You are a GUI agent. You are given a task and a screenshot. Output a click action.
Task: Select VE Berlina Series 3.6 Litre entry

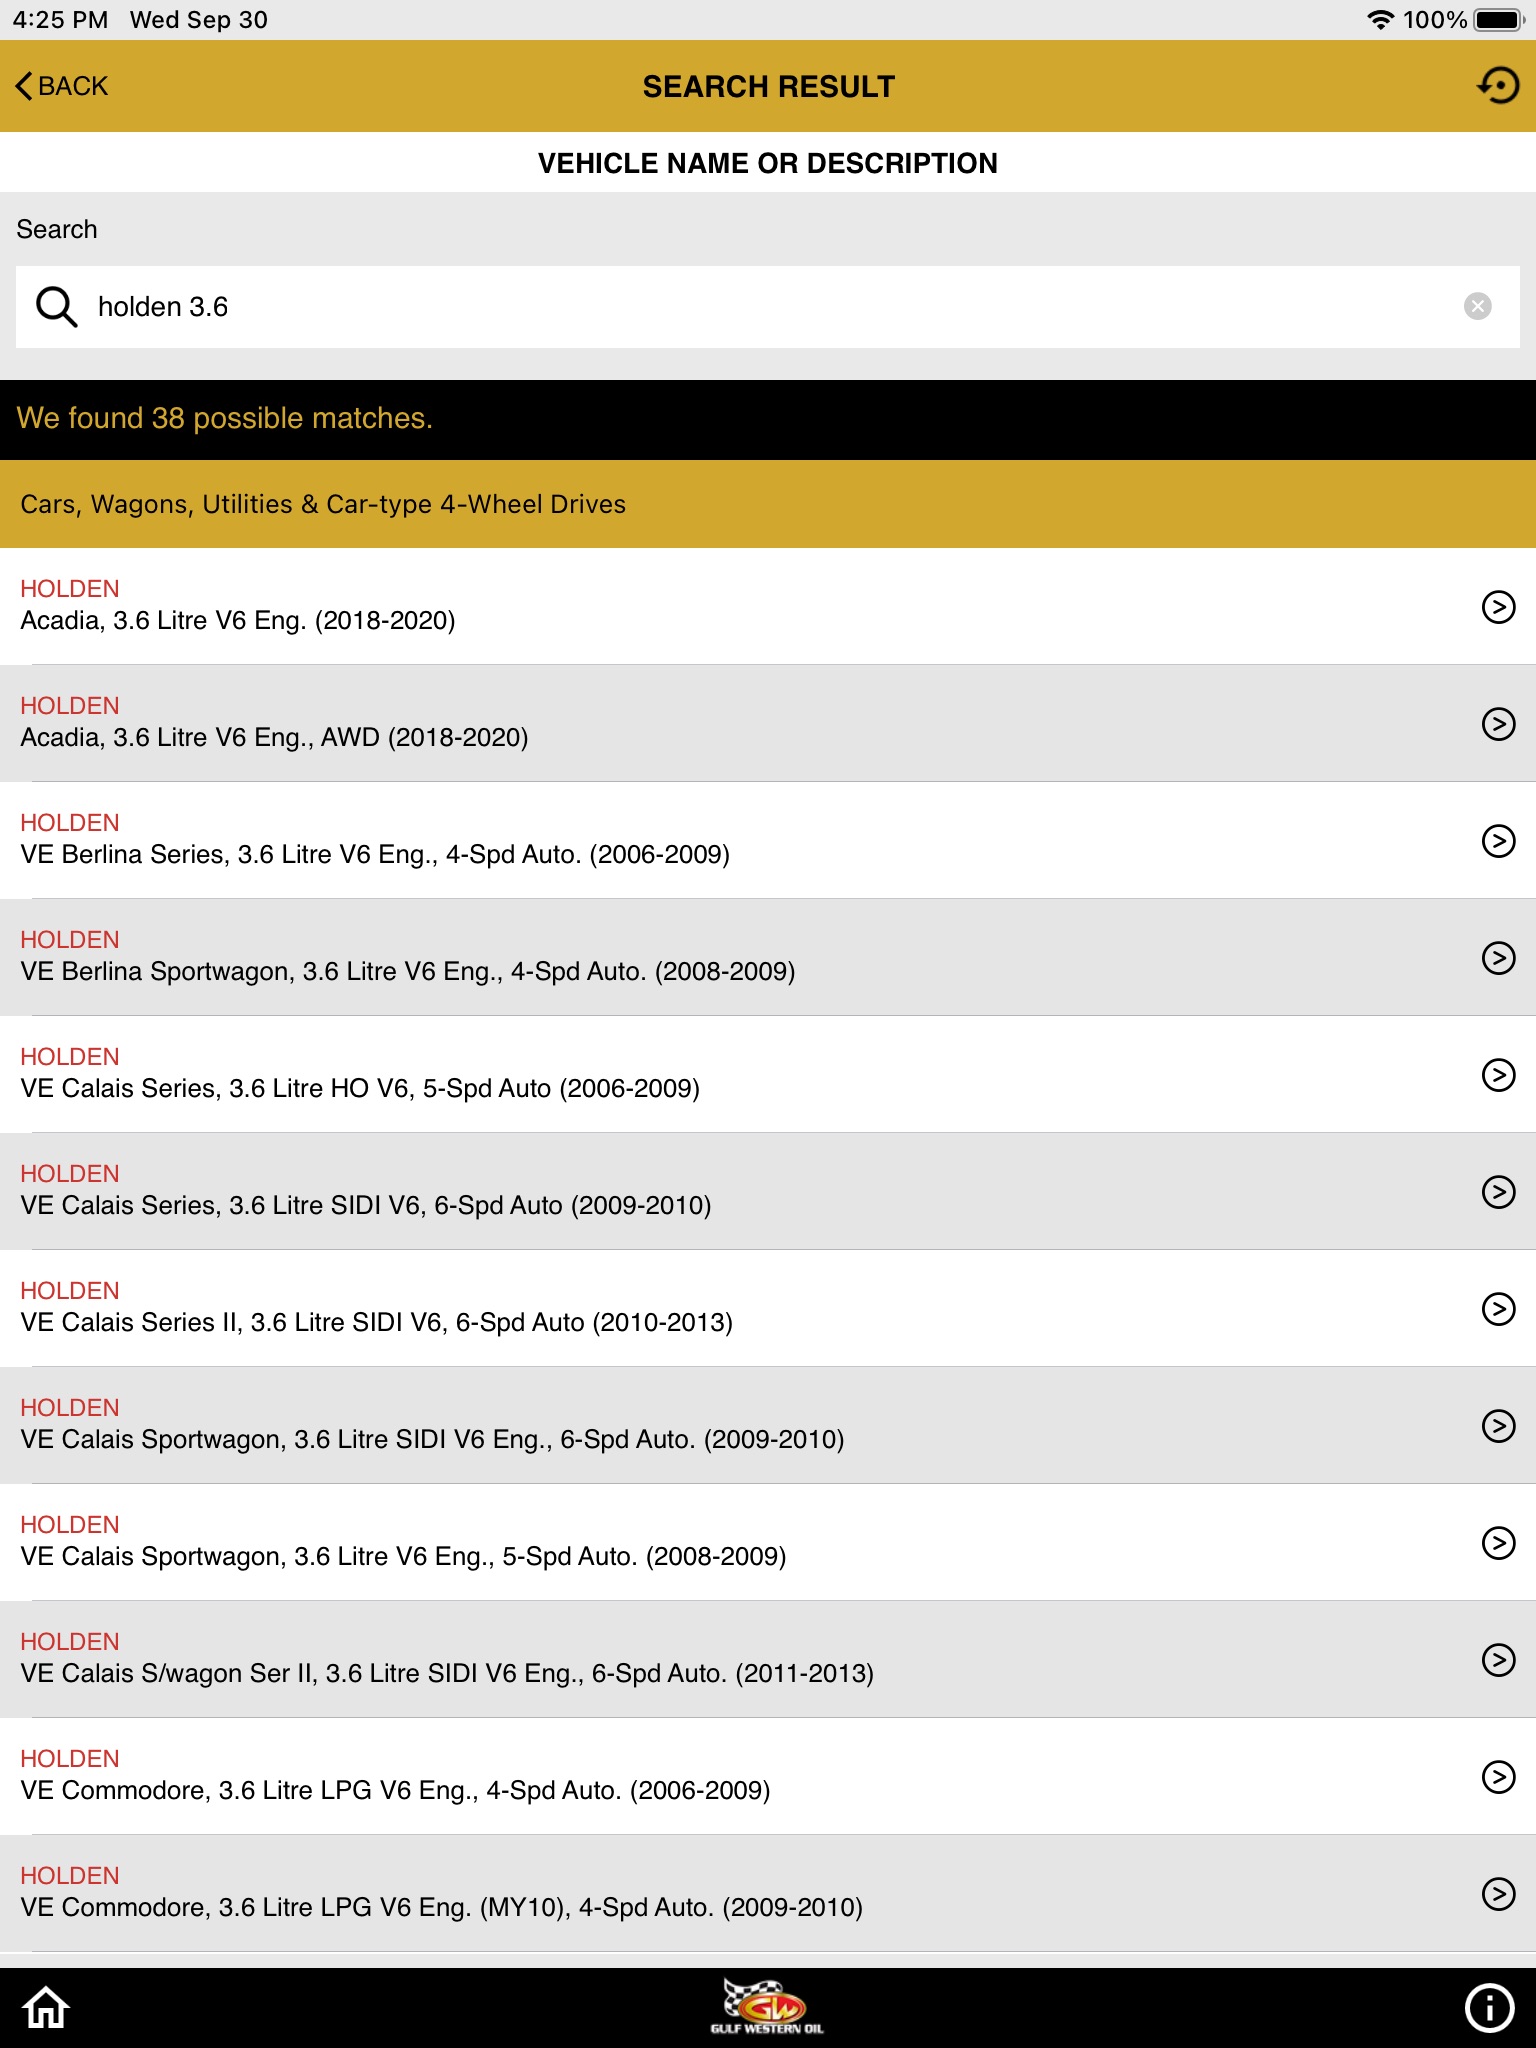(768, 840)
